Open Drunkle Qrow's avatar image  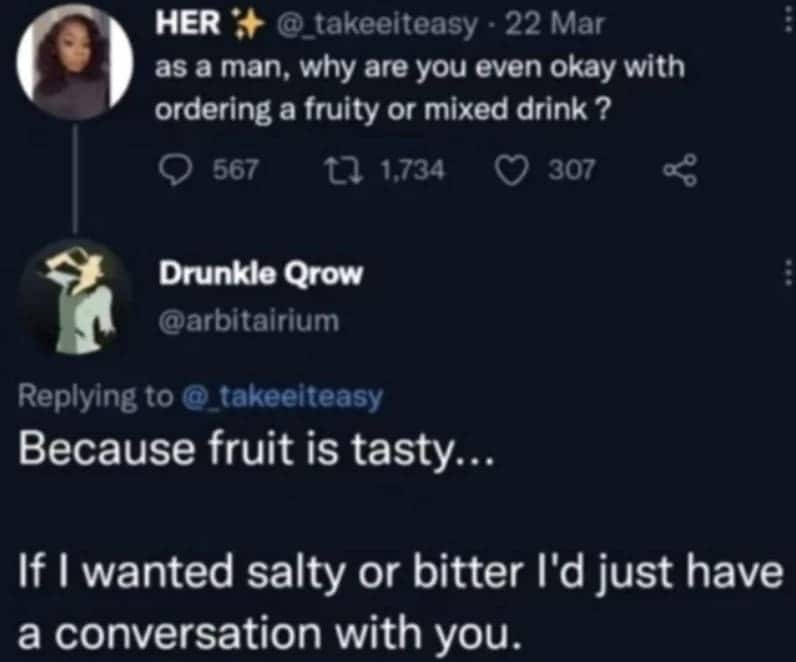coord(75,297)
